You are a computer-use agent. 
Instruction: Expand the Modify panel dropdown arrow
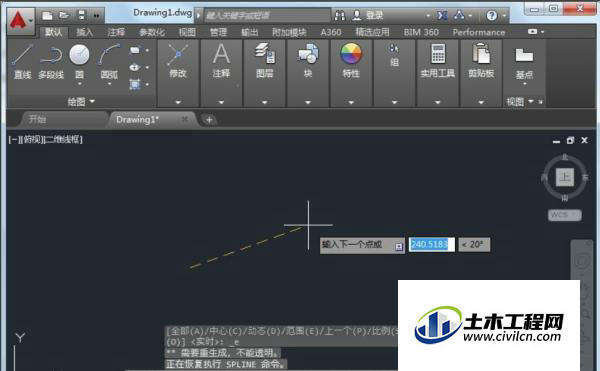pos(178,102)
